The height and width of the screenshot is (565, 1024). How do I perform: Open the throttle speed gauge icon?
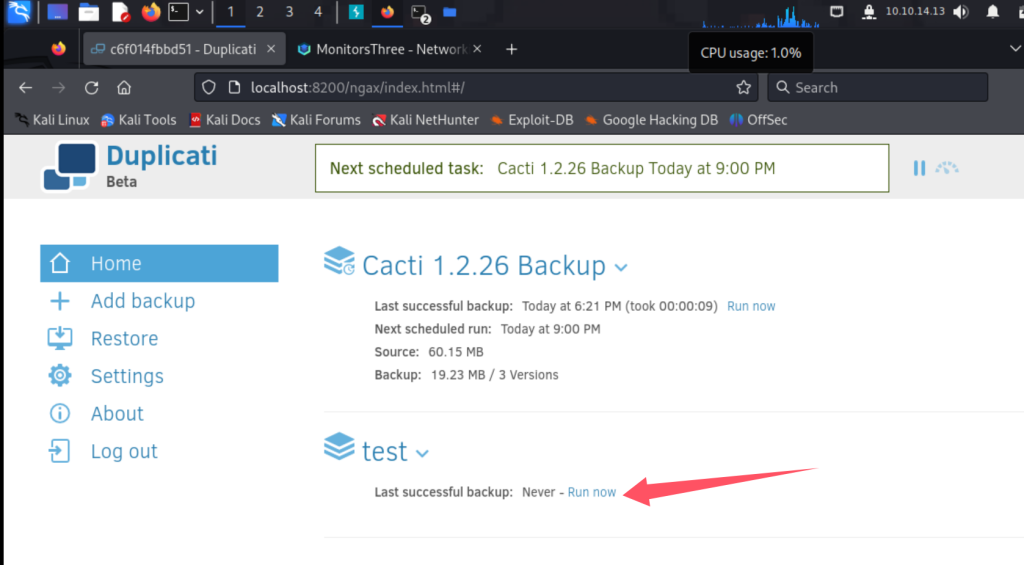pyautogui.click(x=946, y=168)
